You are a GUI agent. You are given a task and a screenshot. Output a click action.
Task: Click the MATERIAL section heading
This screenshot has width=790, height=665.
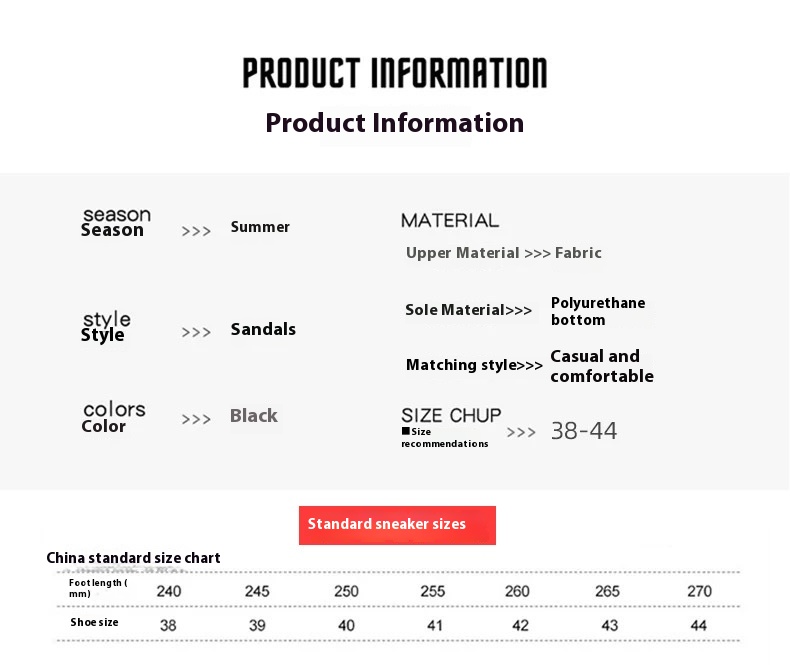pyautogui.click(x=450, y=220)
